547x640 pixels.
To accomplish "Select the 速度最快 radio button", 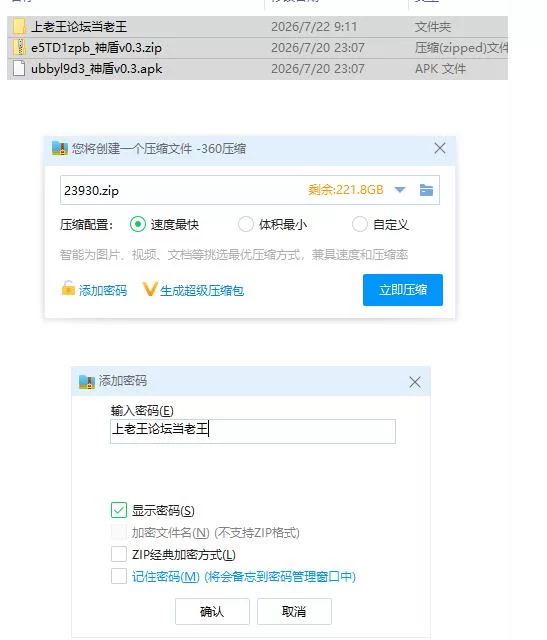I will tap(138, 224).
